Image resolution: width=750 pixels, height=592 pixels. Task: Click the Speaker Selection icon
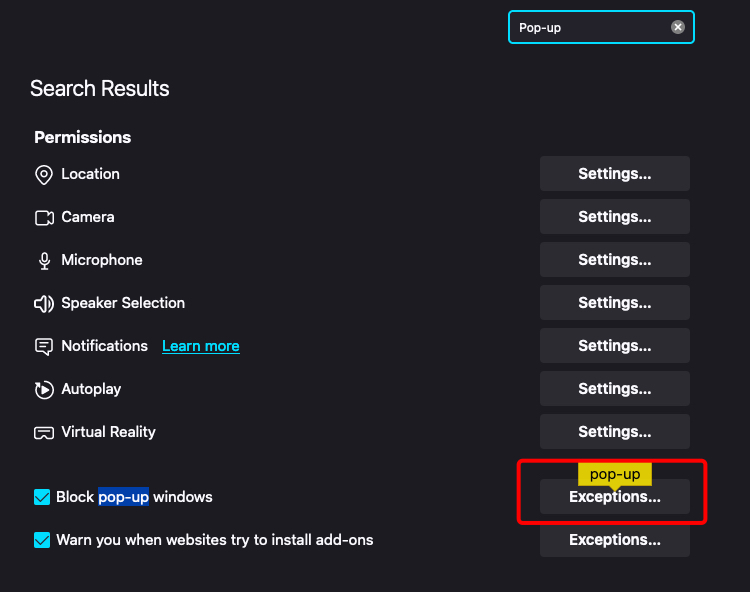click(44, 303)
